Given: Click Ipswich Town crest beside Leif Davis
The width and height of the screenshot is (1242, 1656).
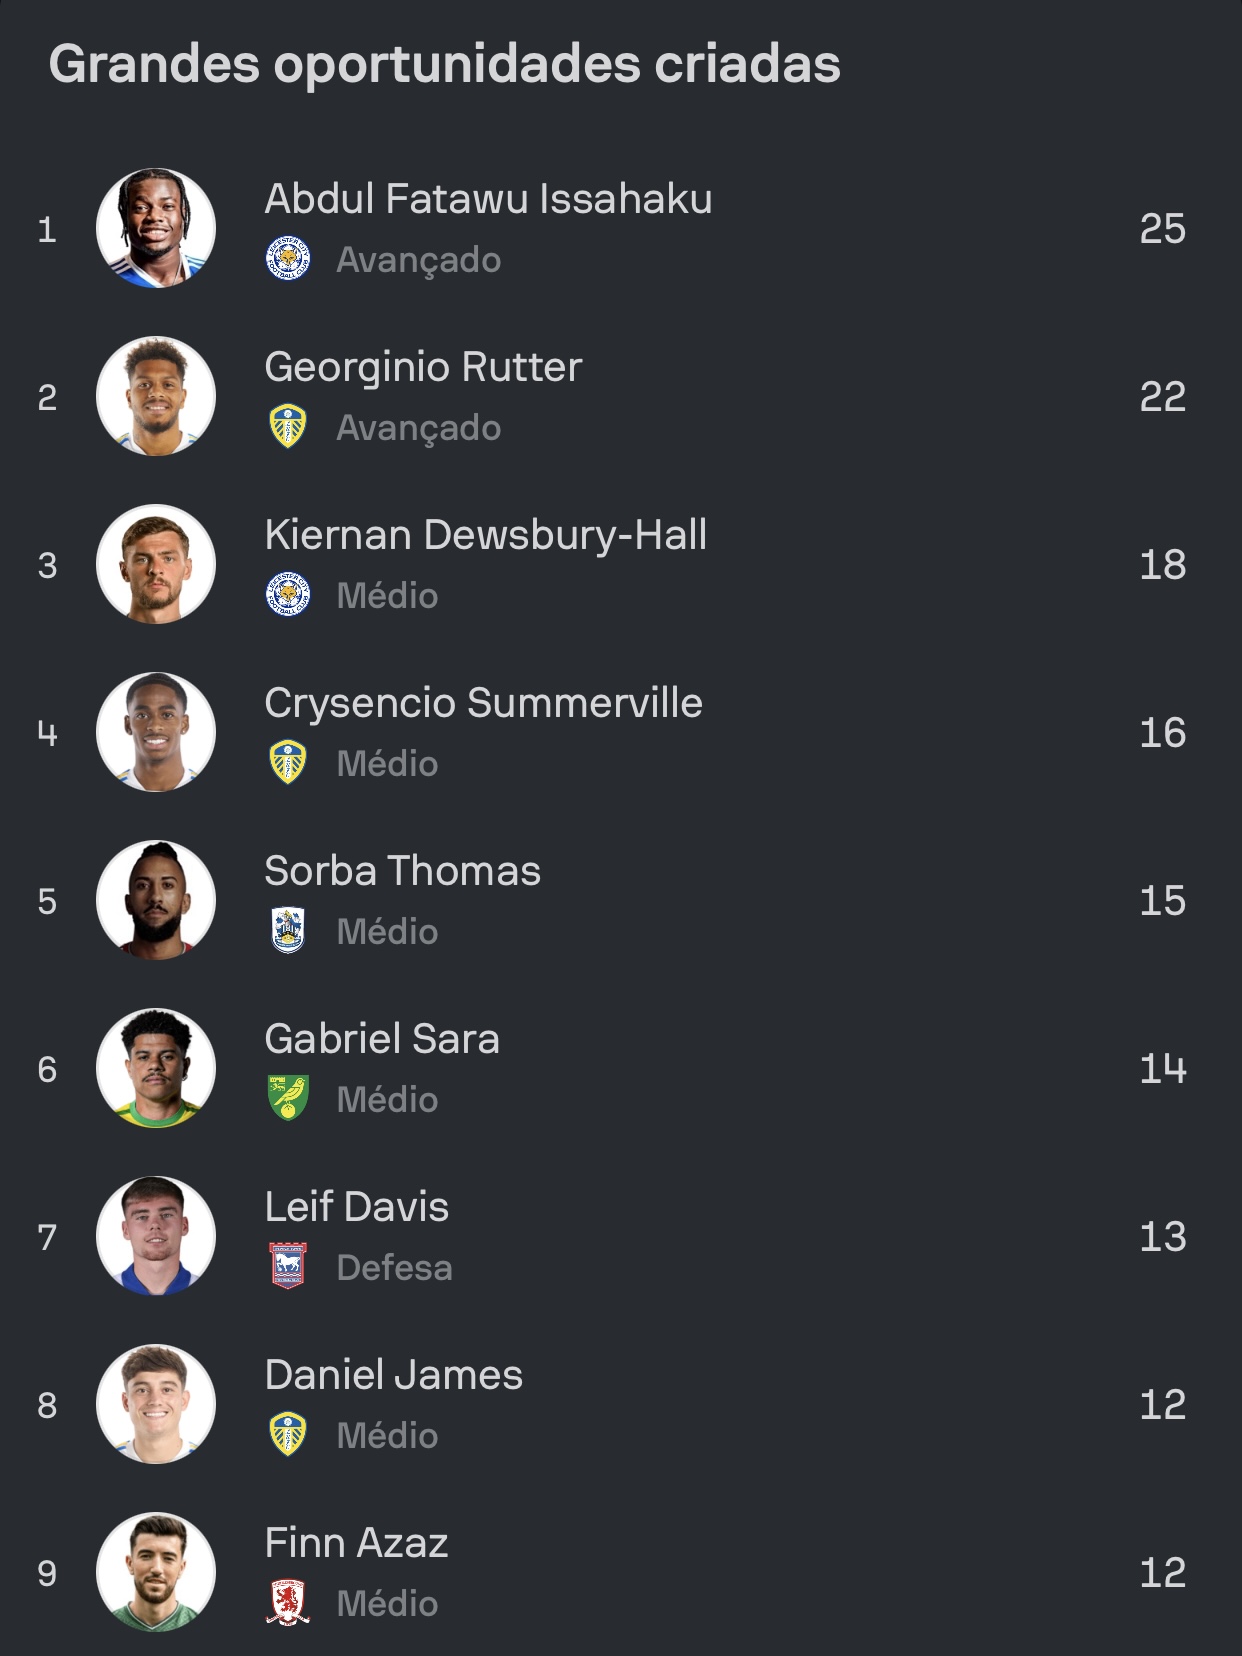Looking at the screenshot, I should tap(288, 1267).
